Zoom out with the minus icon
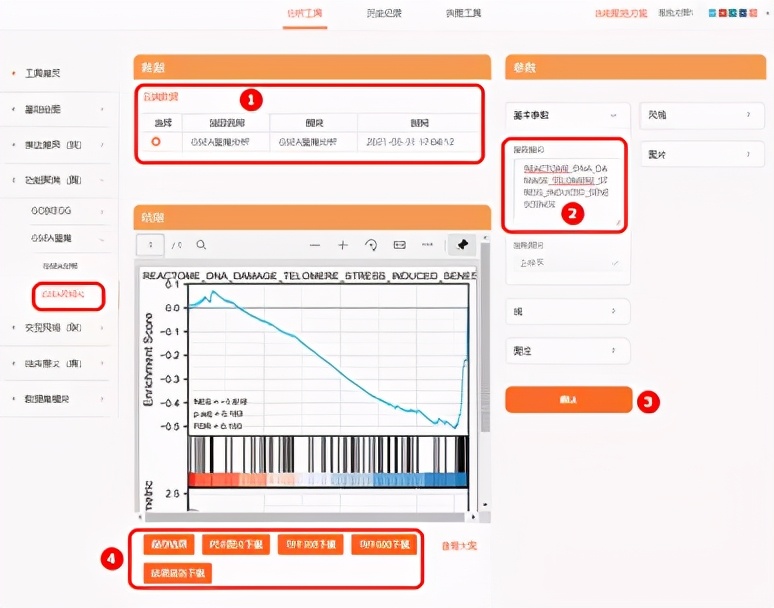The width and height of the screenshot is (774, 608). [x=315, y=245]
